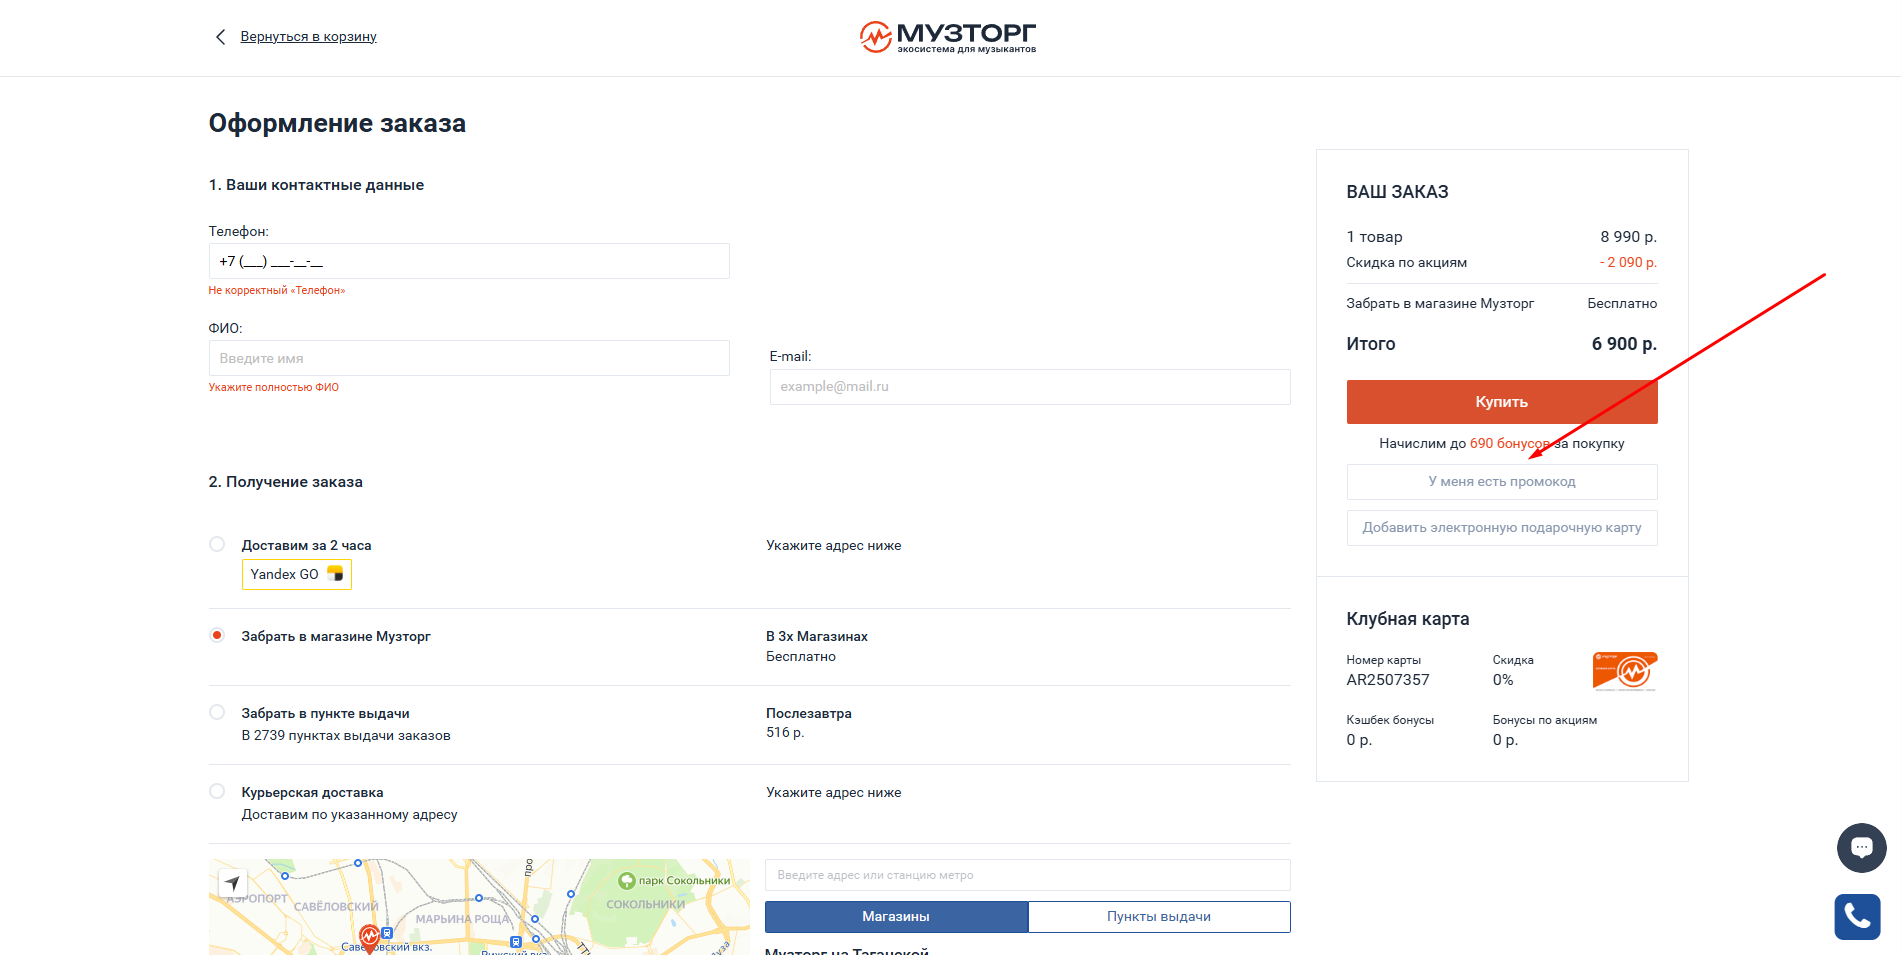Click the phone number input field
Viewport: 1902px width, 955px height.
468,261
